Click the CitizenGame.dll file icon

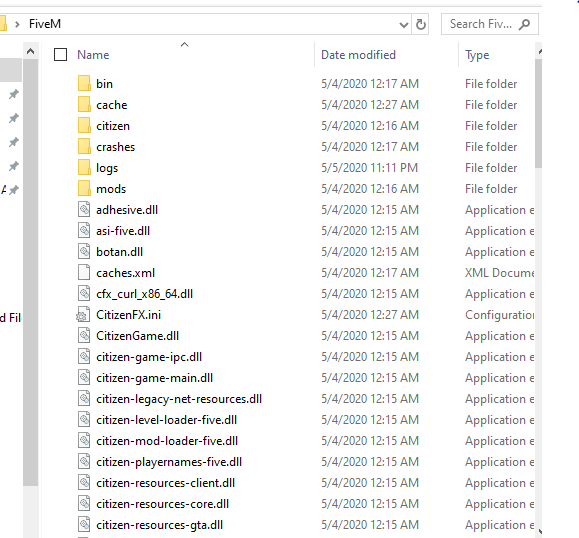[x=84, y=336]
